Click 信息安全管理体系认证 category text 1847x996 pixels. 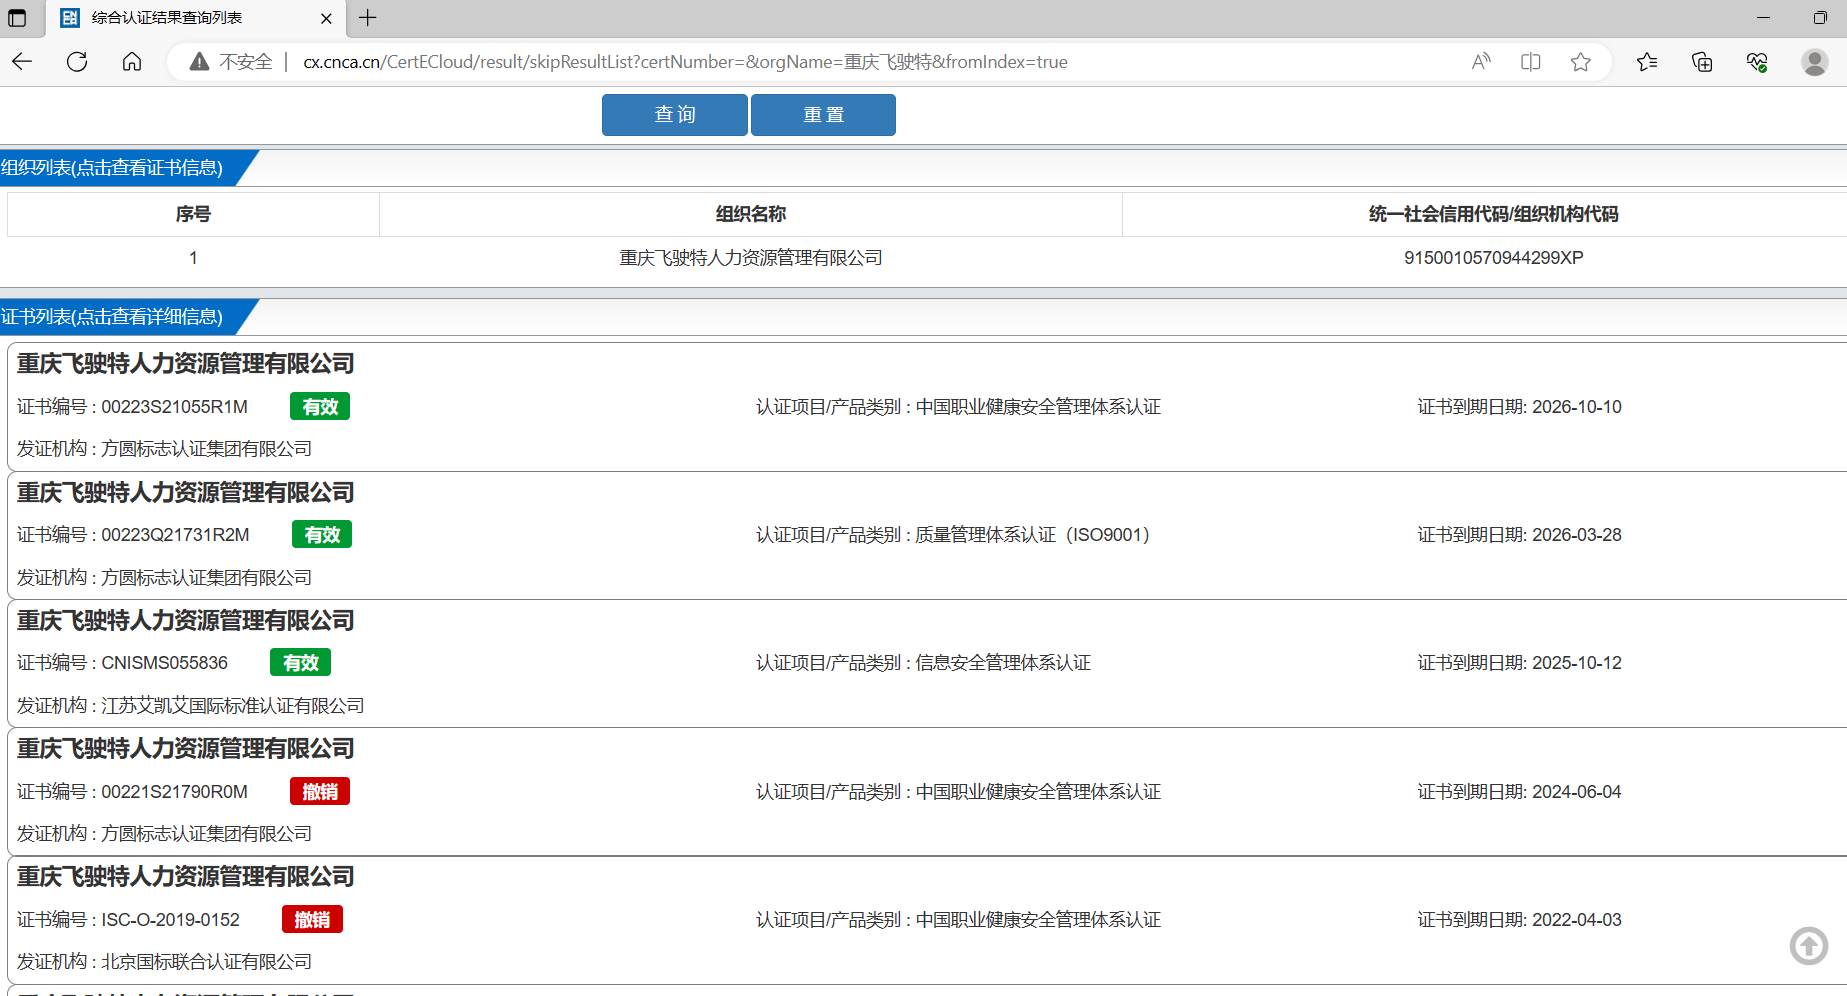click(1003, 663)
